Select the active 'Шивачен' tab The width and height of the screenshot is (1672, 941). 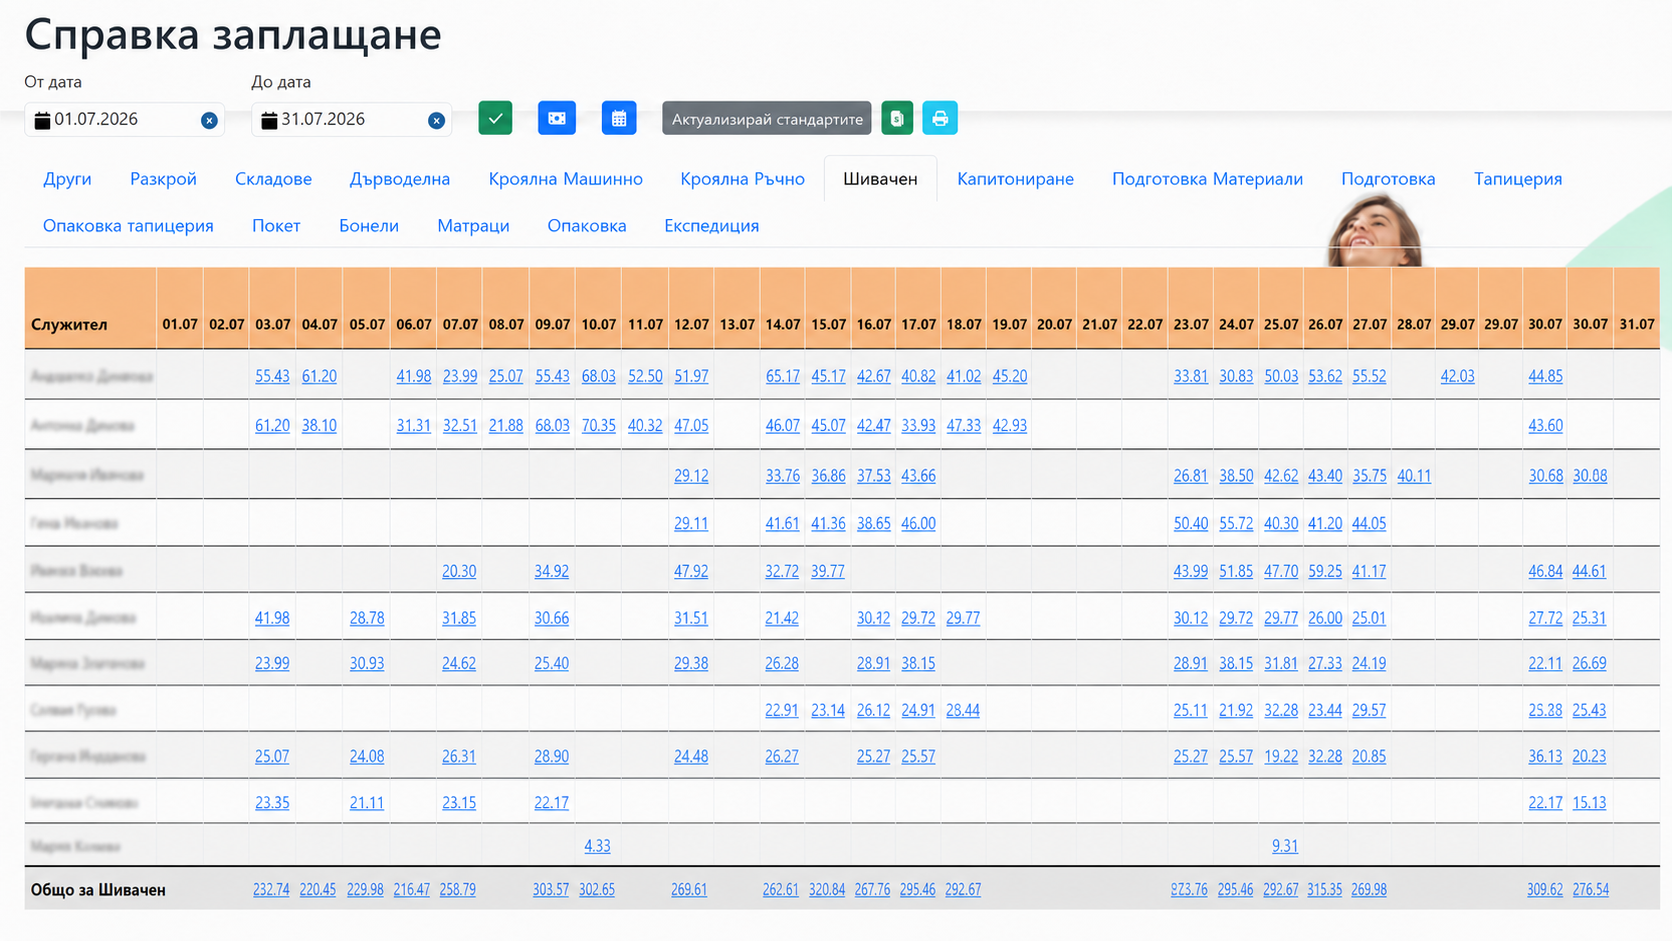click(880, 179)
